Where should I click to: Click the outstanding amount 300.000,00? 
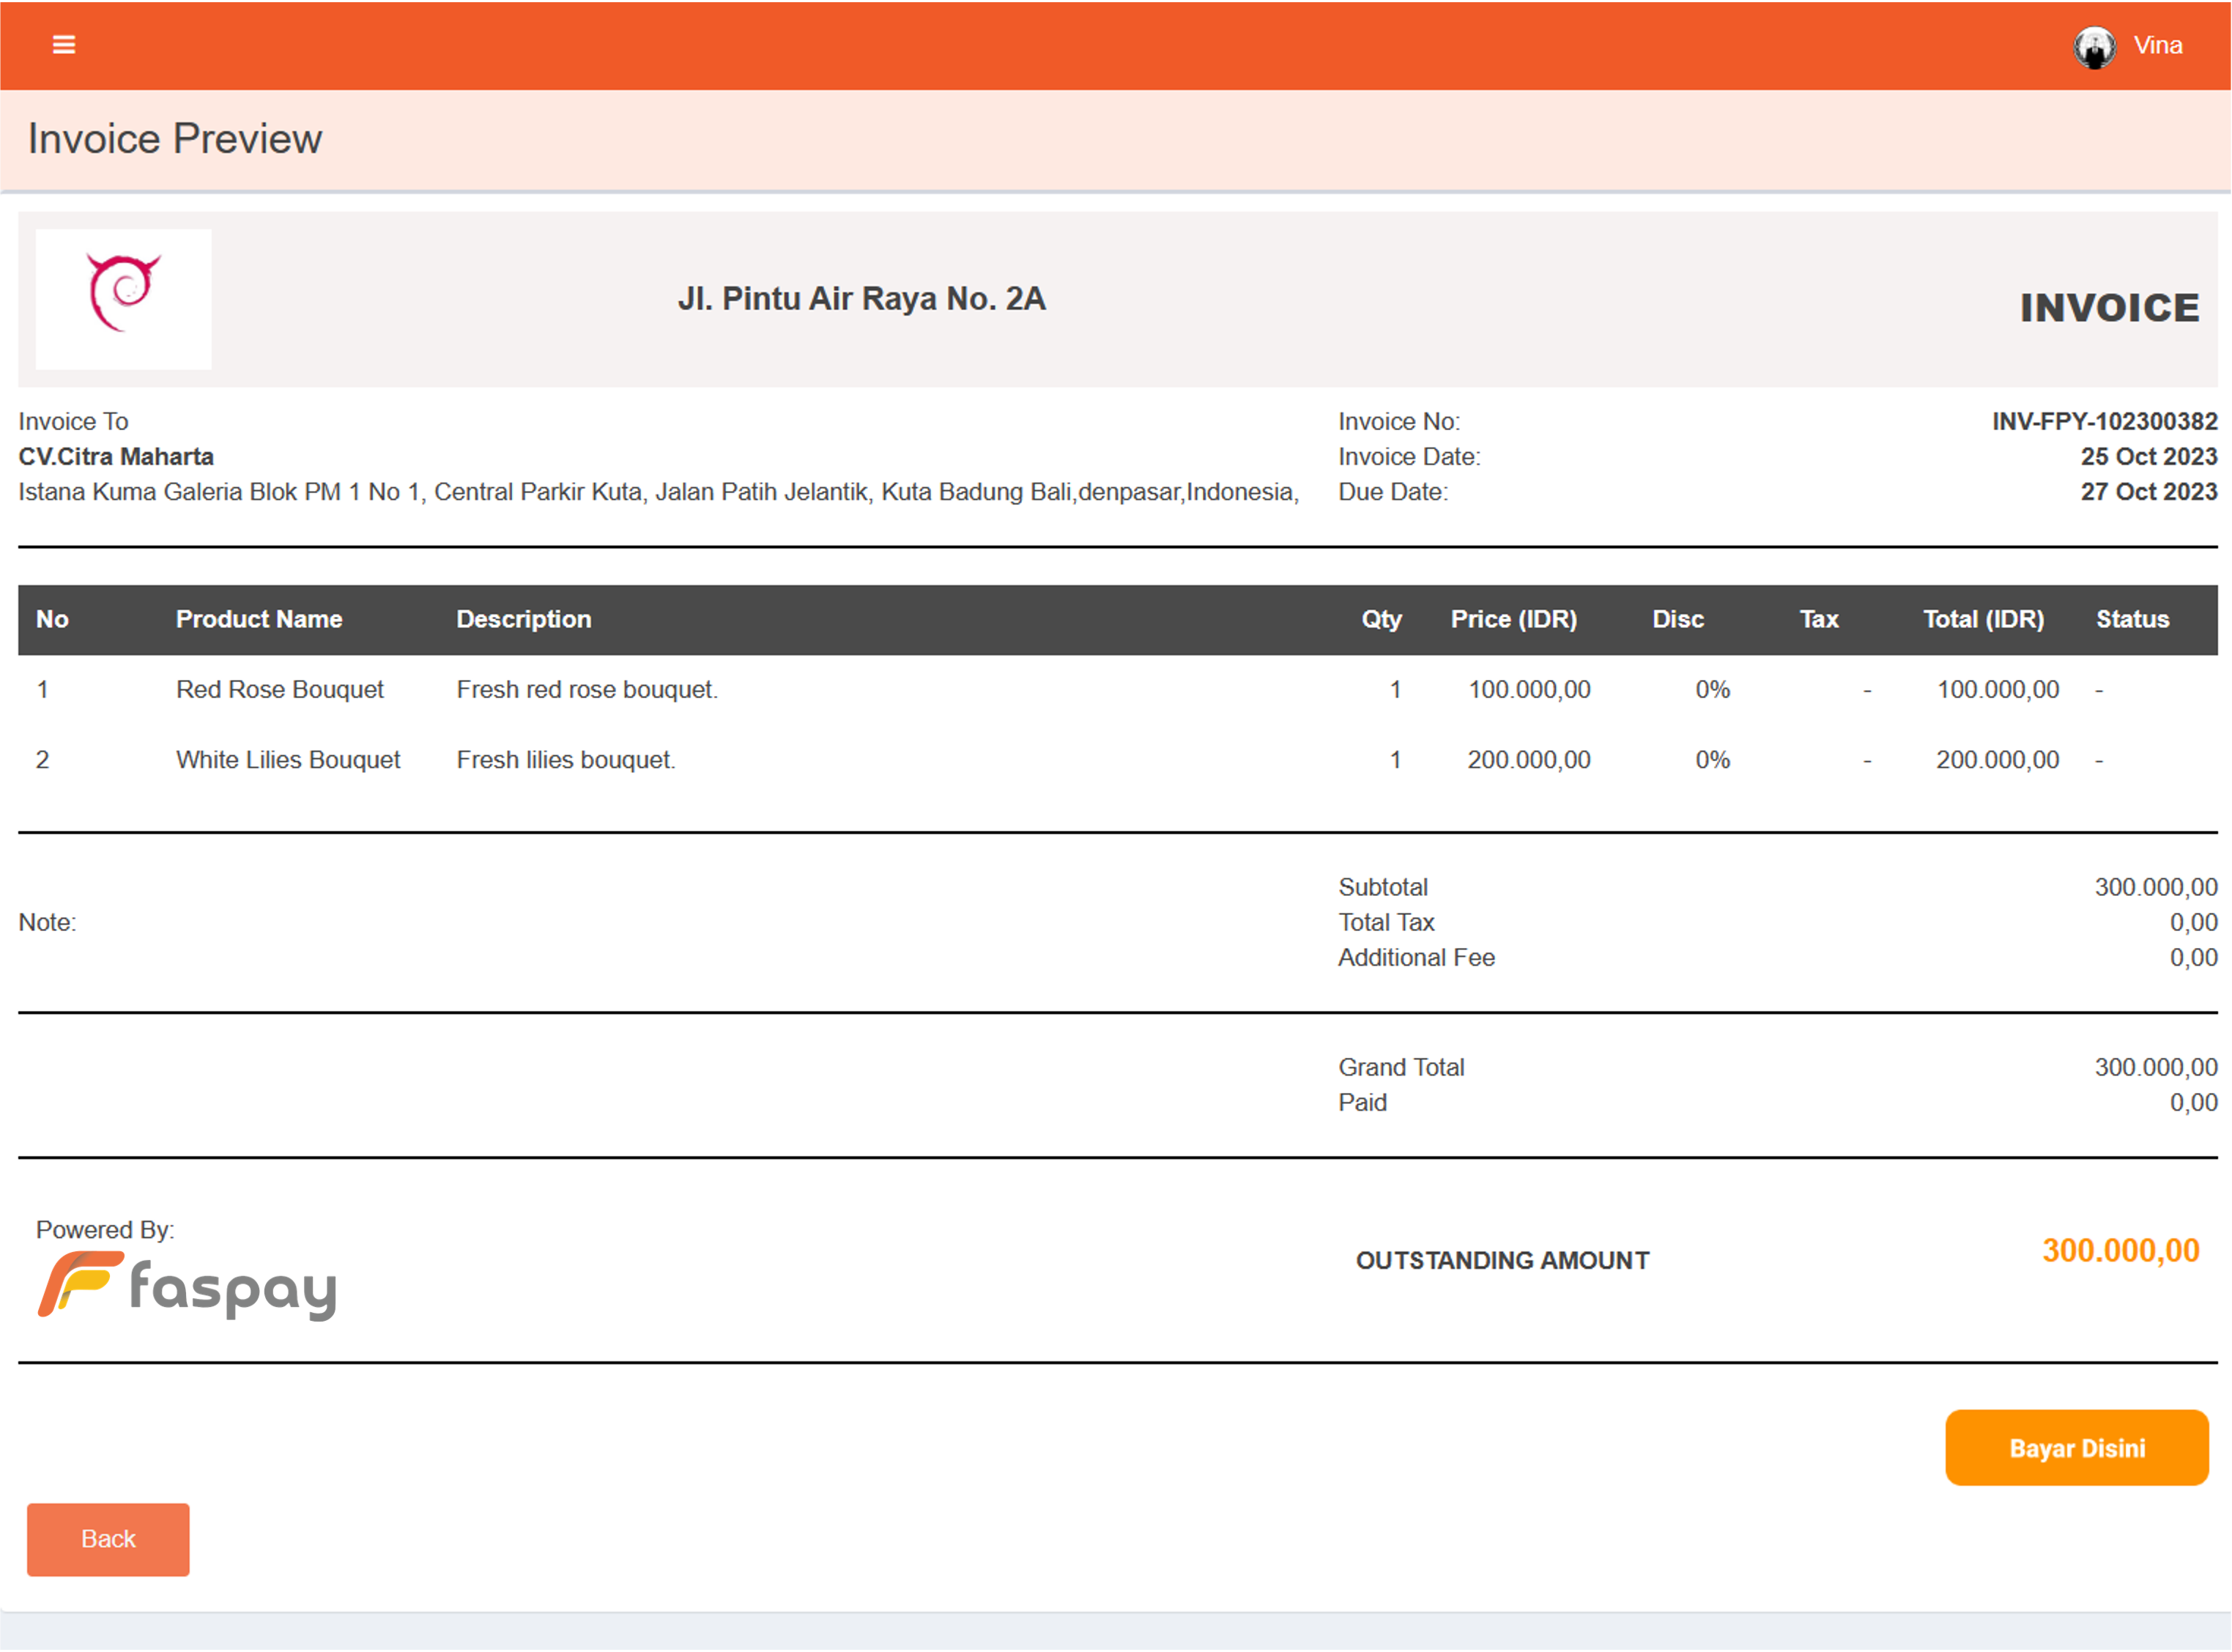2120,1250
